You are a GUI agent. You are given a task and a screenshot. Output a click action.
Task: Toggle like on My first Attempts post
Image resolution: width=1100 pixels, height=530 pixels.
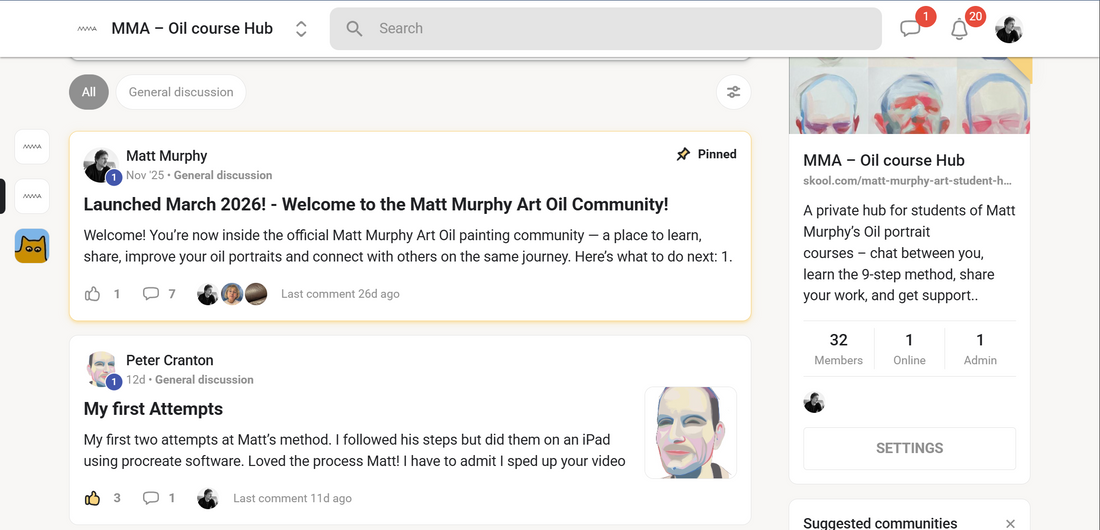point(93,498)
